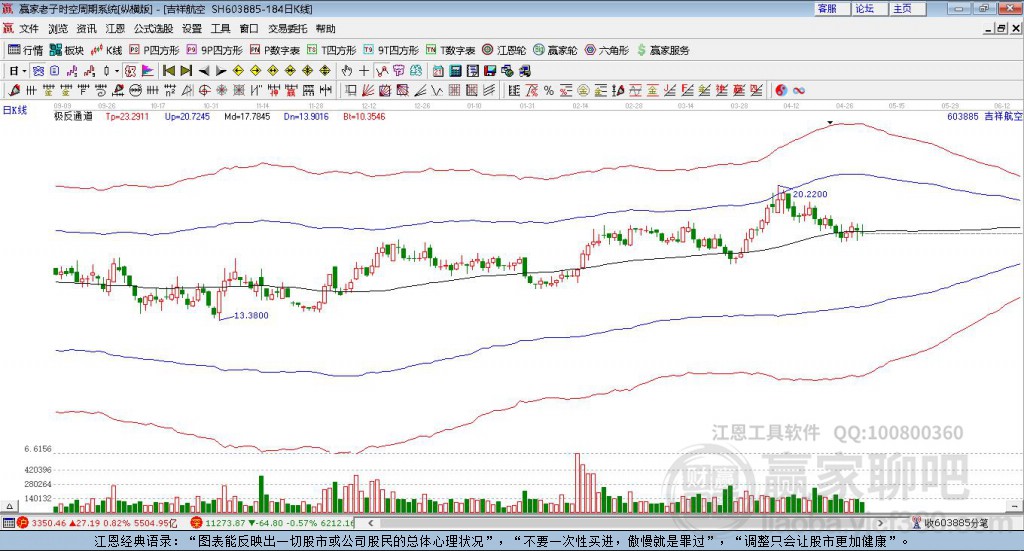Switch to the K线 chart view
This screenshot has width=1024, height=551.
tap(106, 50)
